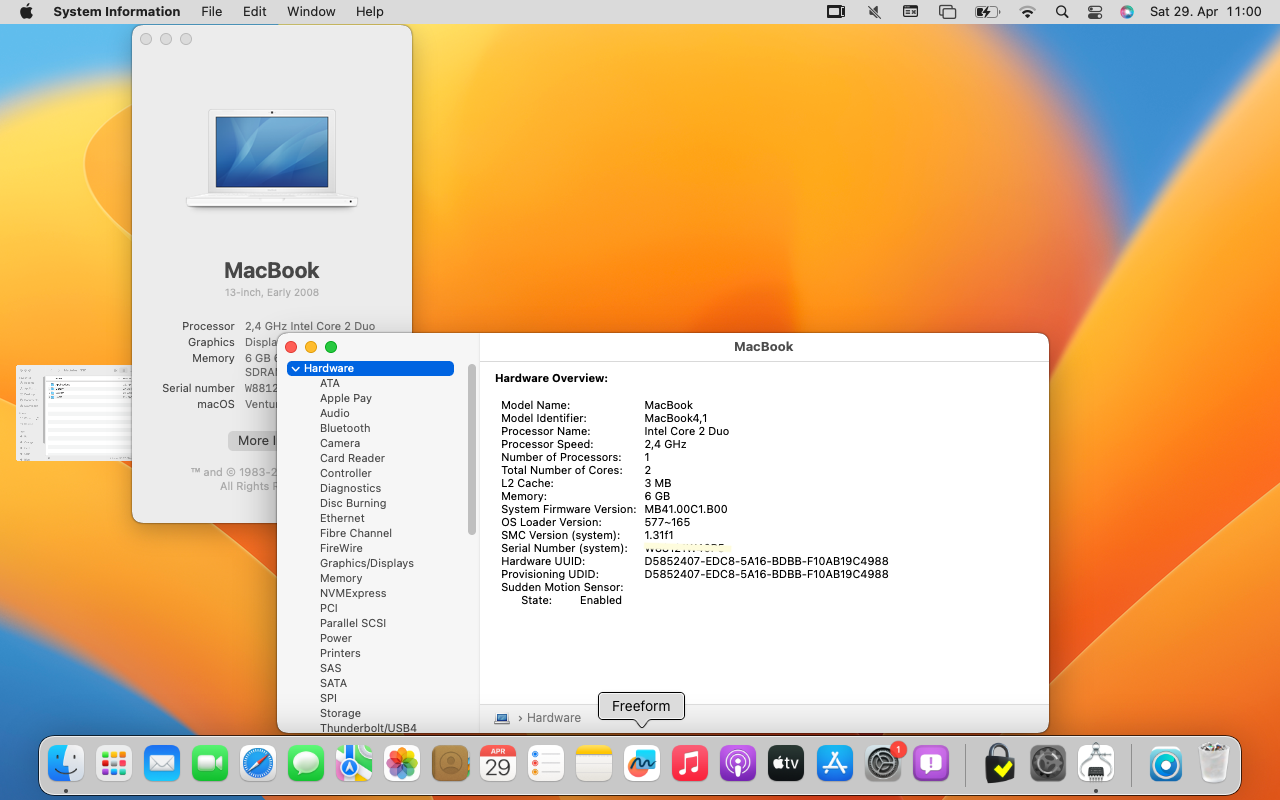
Task: Open Messages in the Dock
Action: coord(306,764)
